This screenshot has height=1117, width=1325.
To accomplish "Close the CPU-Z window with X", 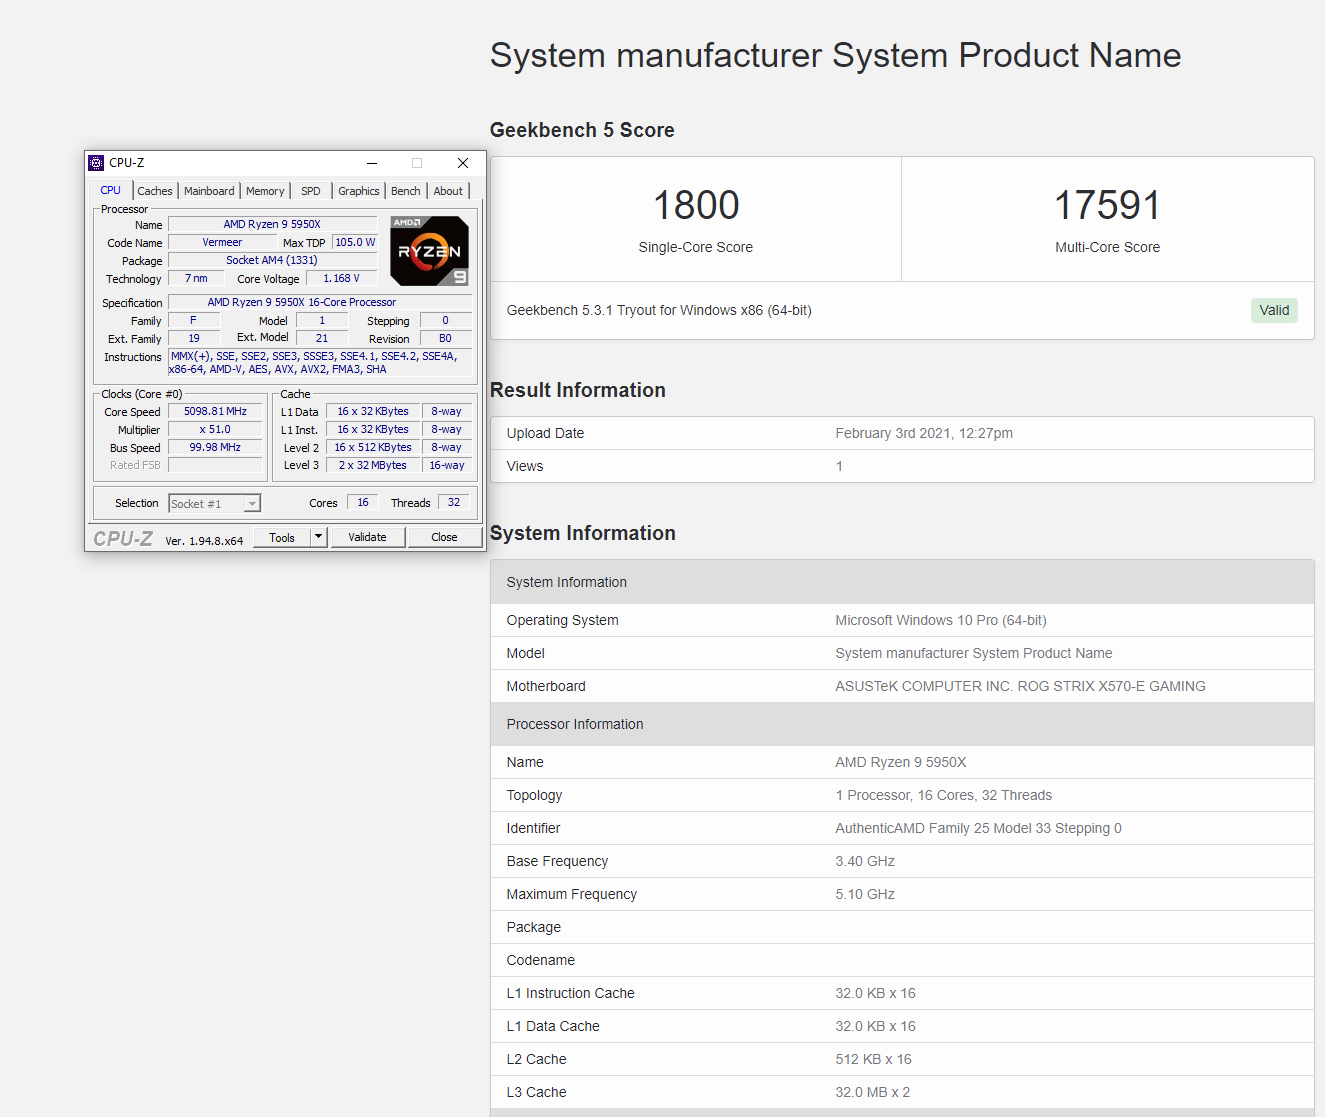I will pyautogui.click(x=463, y=163).
